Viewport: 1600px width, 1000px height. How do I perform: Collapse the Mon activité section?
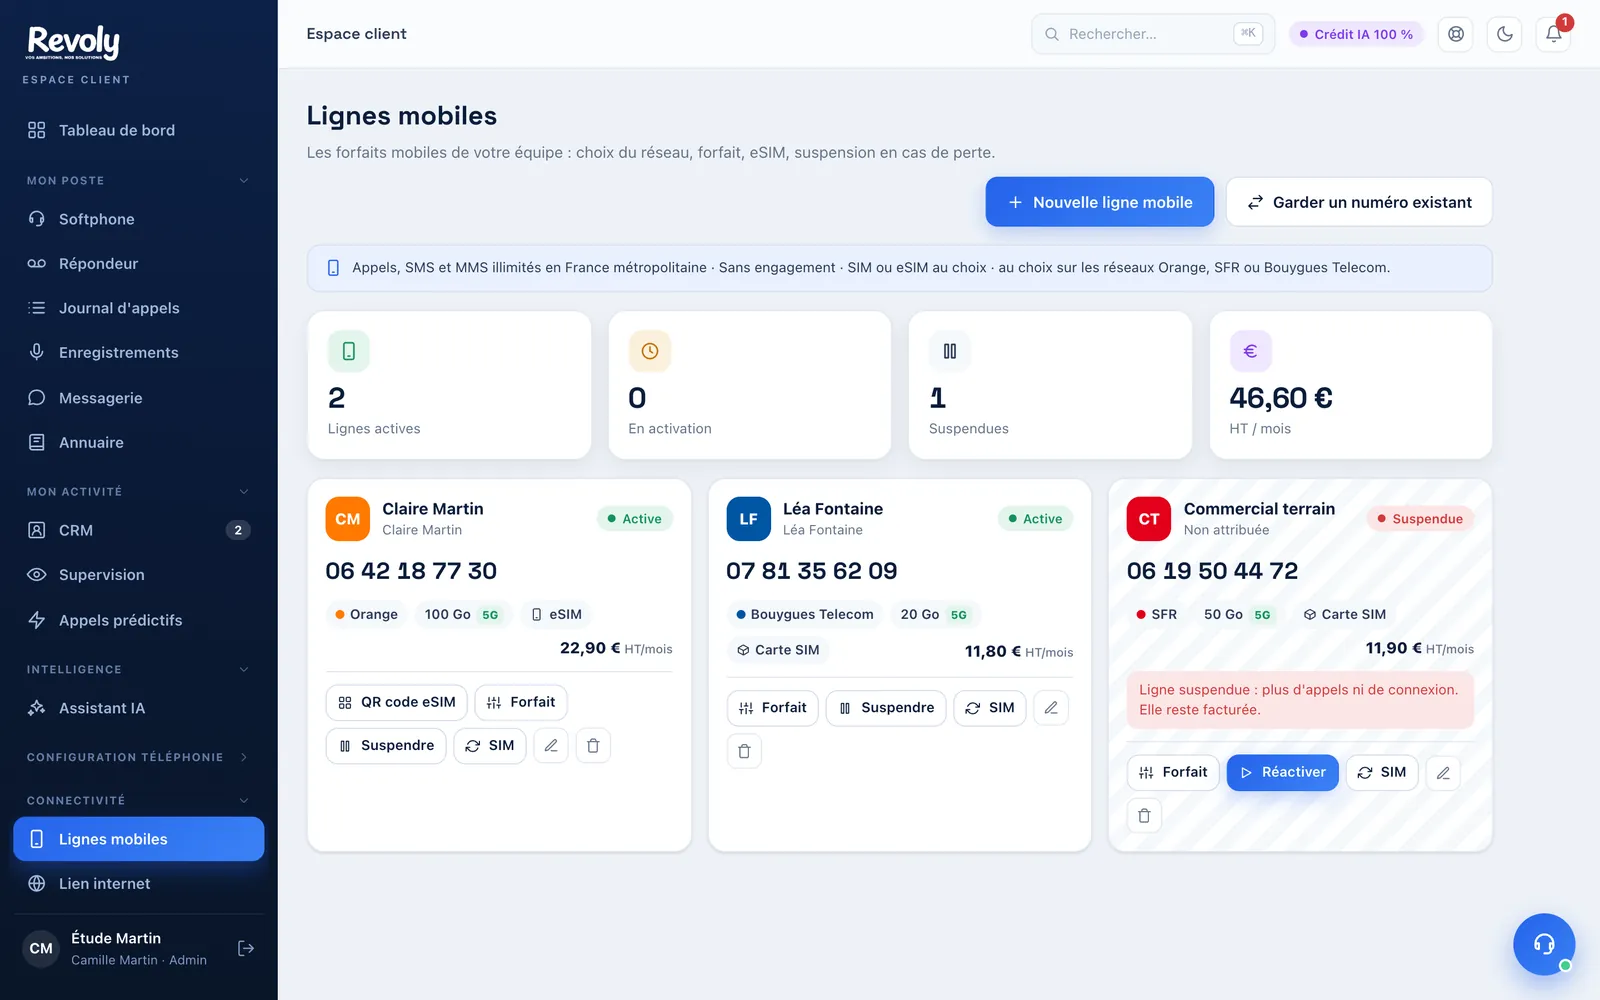click(x=139, y=492)
